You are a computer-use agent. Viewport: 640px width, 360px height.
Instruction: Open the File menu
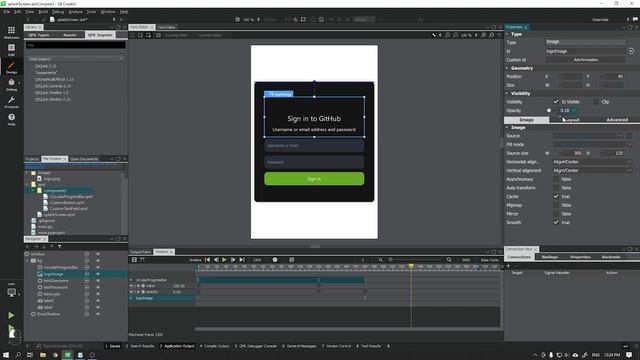click(x=7, y=12)
